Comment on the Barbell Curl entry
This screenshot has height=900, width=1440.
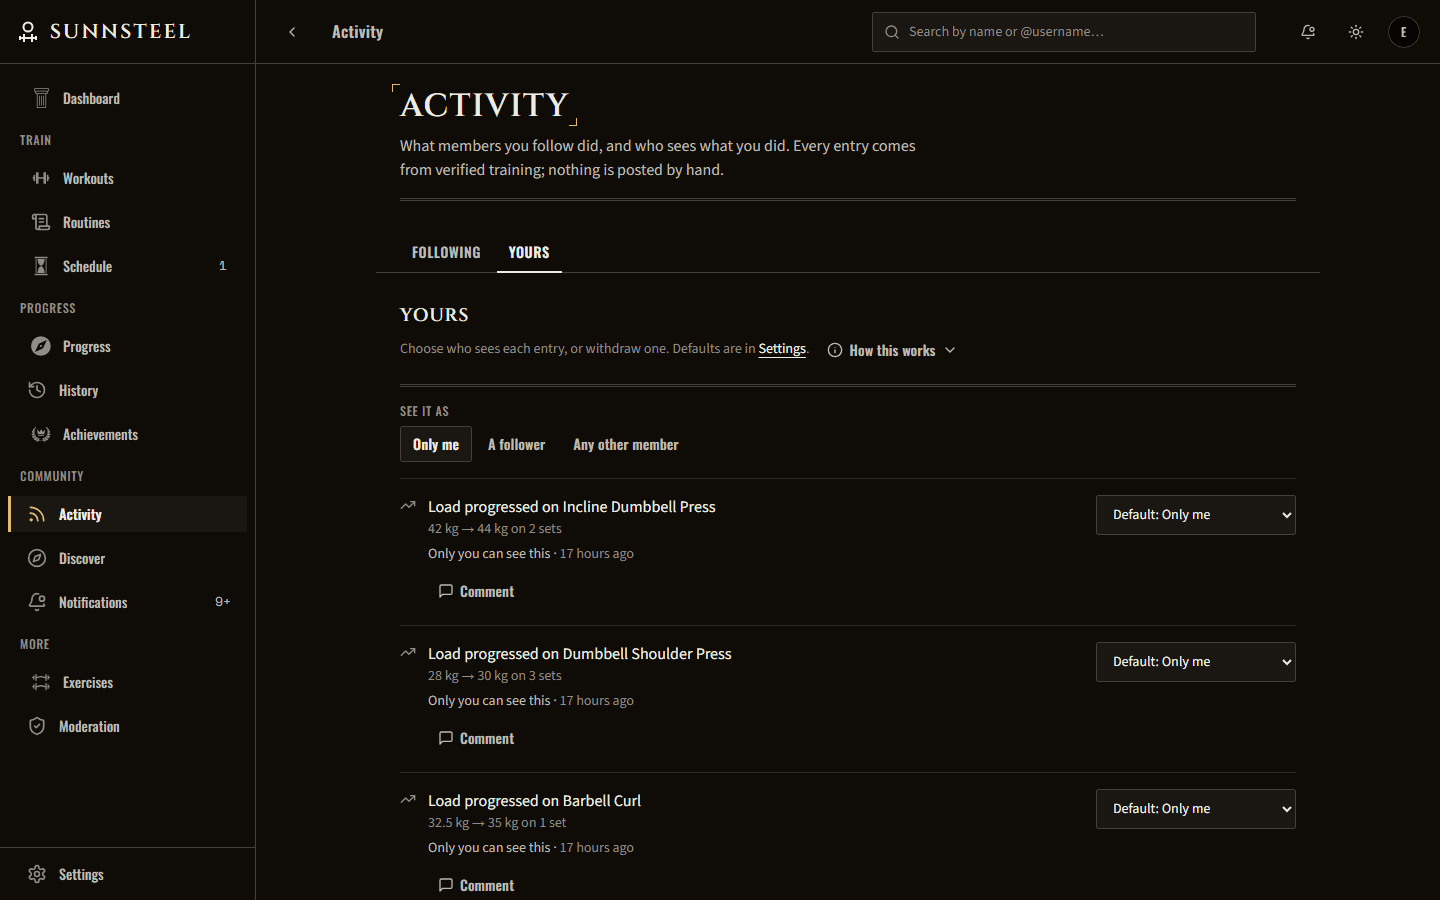[476, 885]
